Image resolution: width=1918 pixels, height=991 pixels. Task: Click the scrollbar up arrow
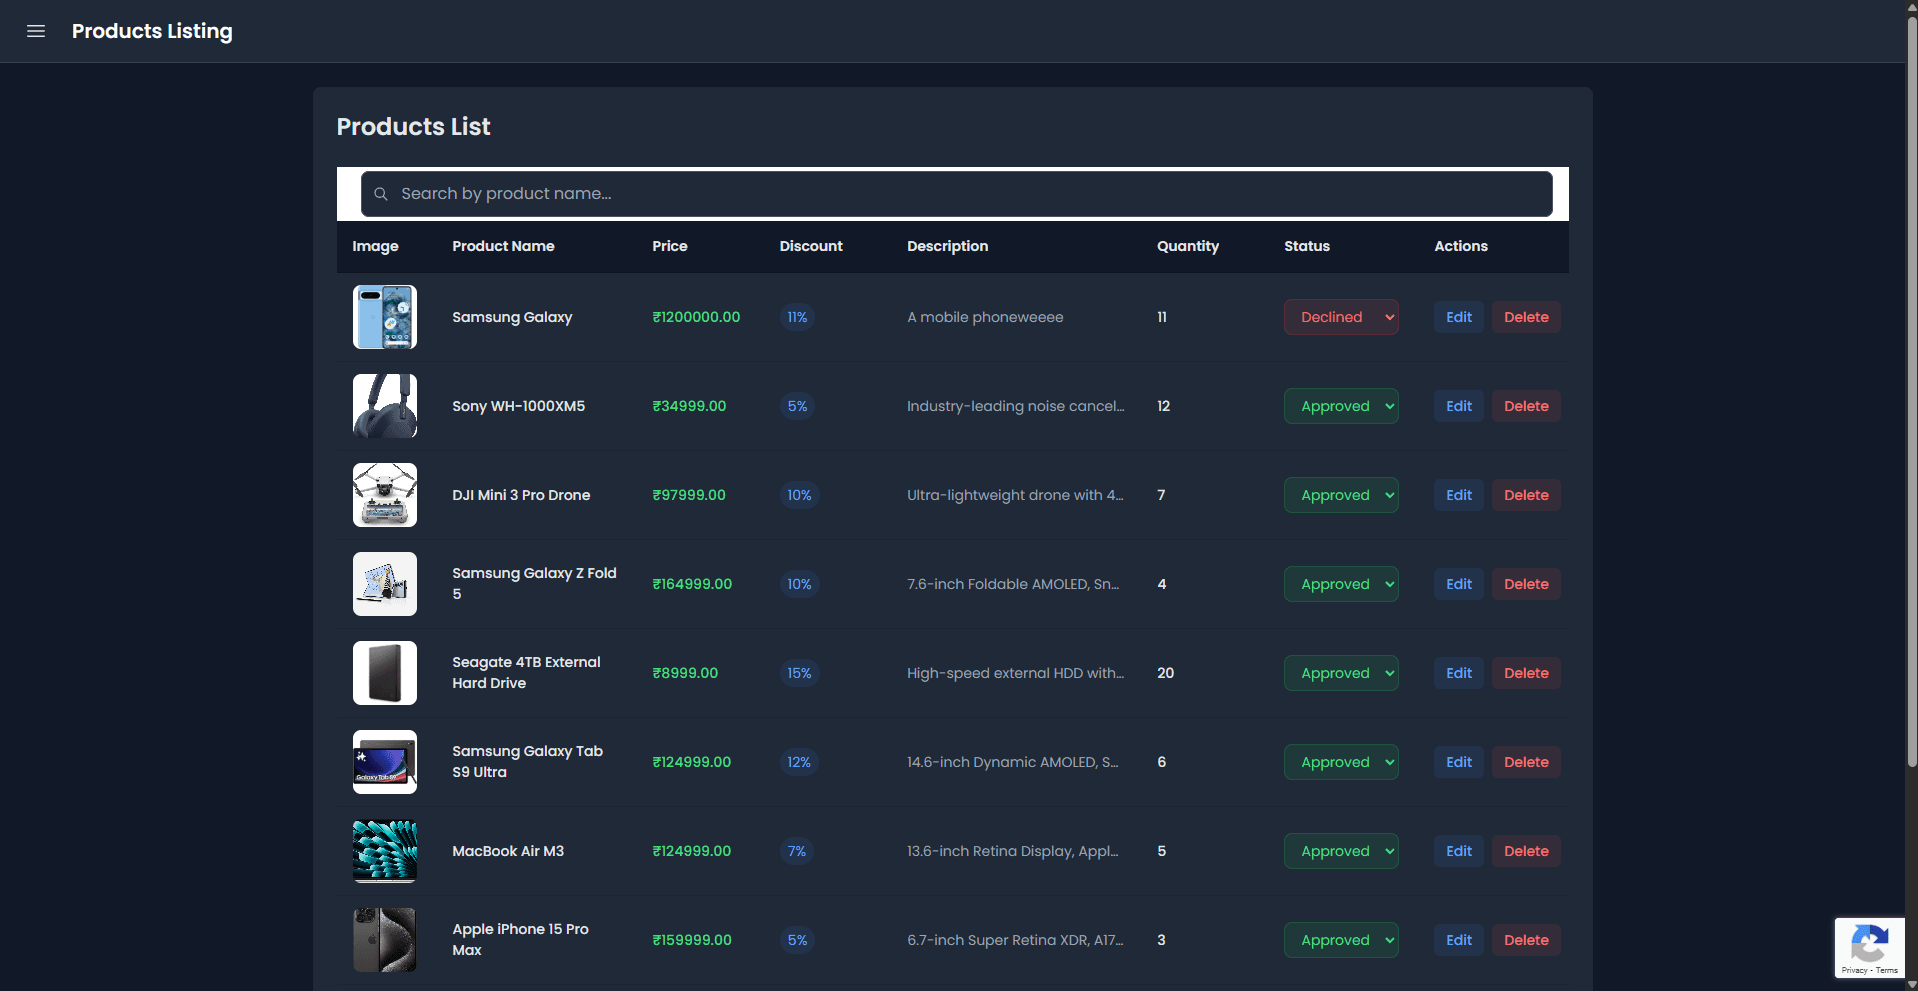click(1911, 6)
